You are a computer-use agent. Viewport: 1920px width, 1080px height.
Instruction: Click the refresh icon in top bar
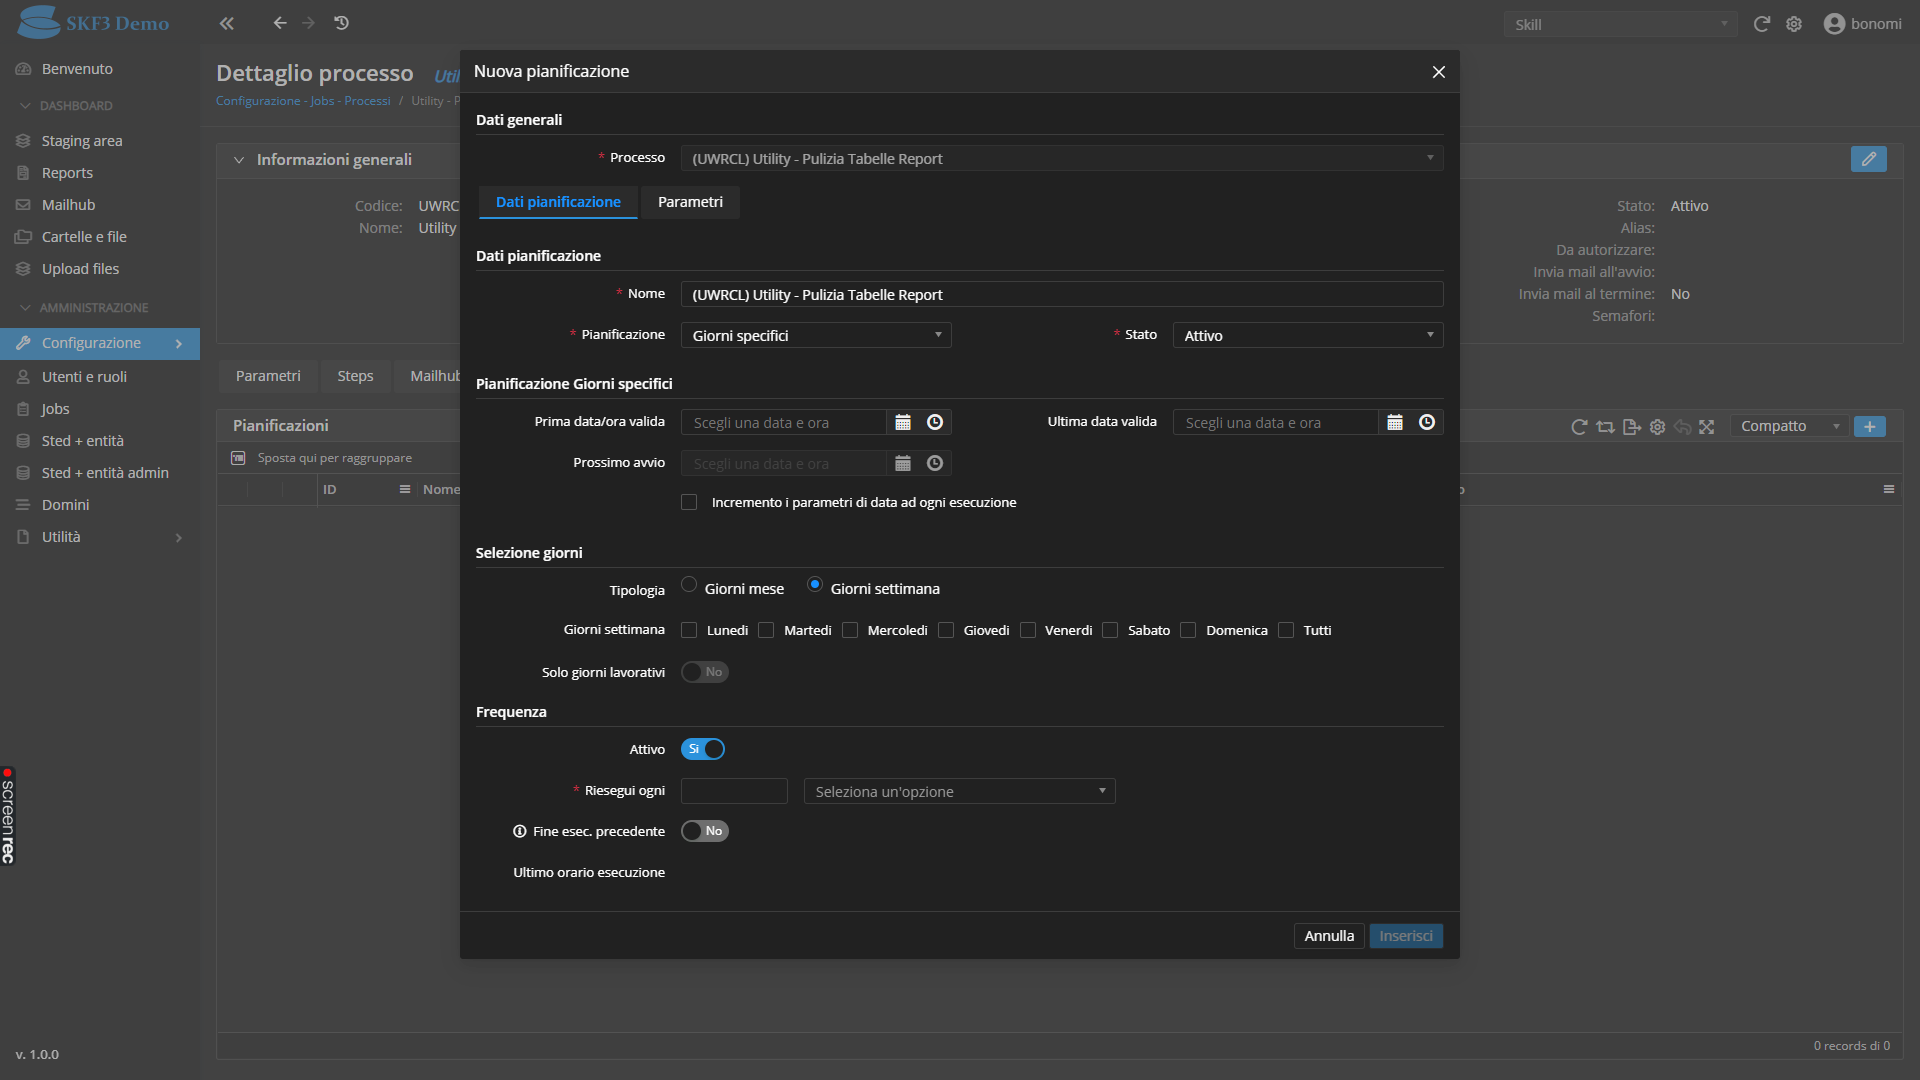point(1762,24)
